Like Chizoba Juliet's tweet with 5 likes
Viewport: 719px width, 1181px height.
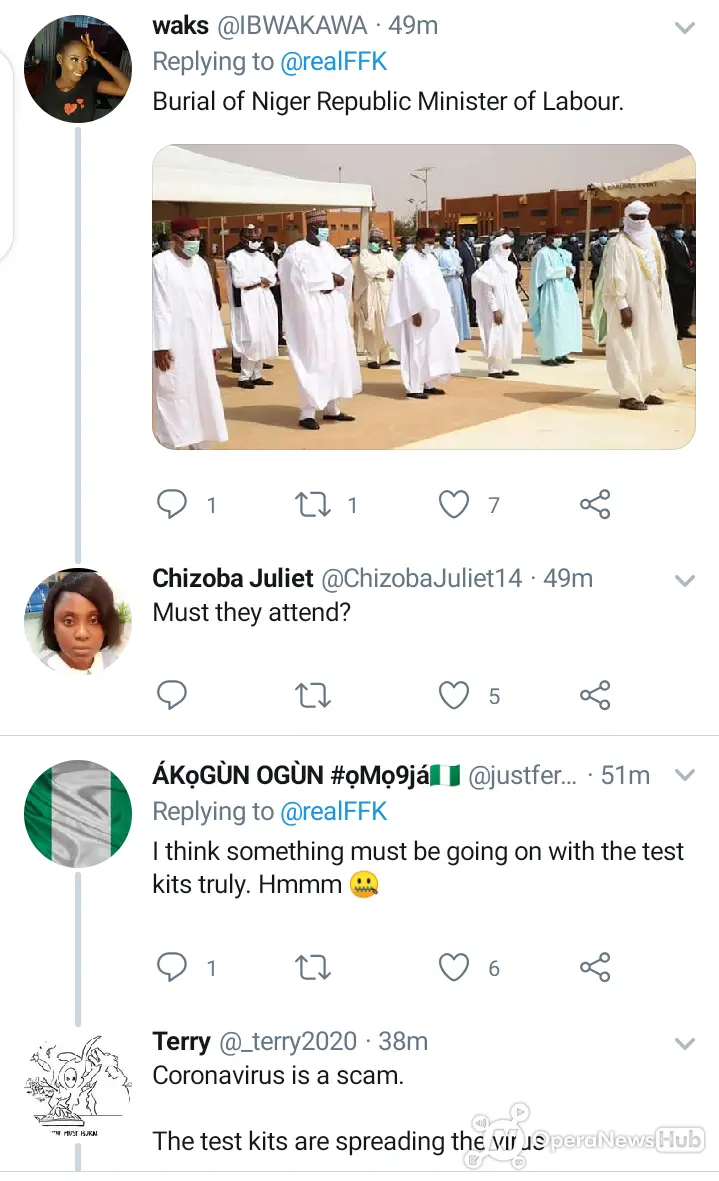454,695
